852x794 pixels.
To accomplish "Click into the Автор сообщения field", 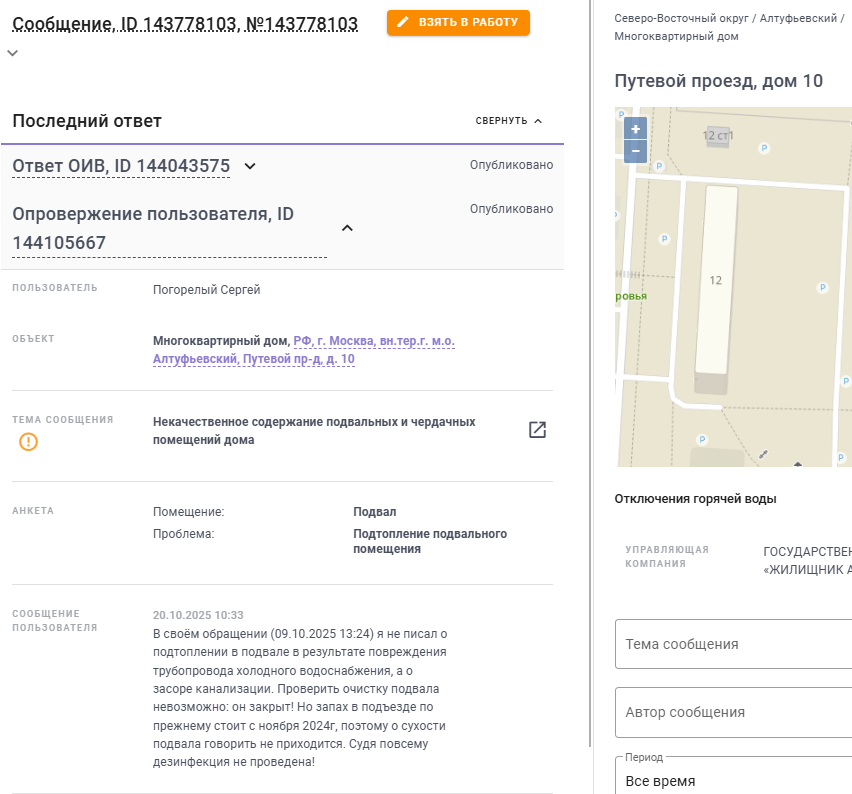I will tap(735, 712).
